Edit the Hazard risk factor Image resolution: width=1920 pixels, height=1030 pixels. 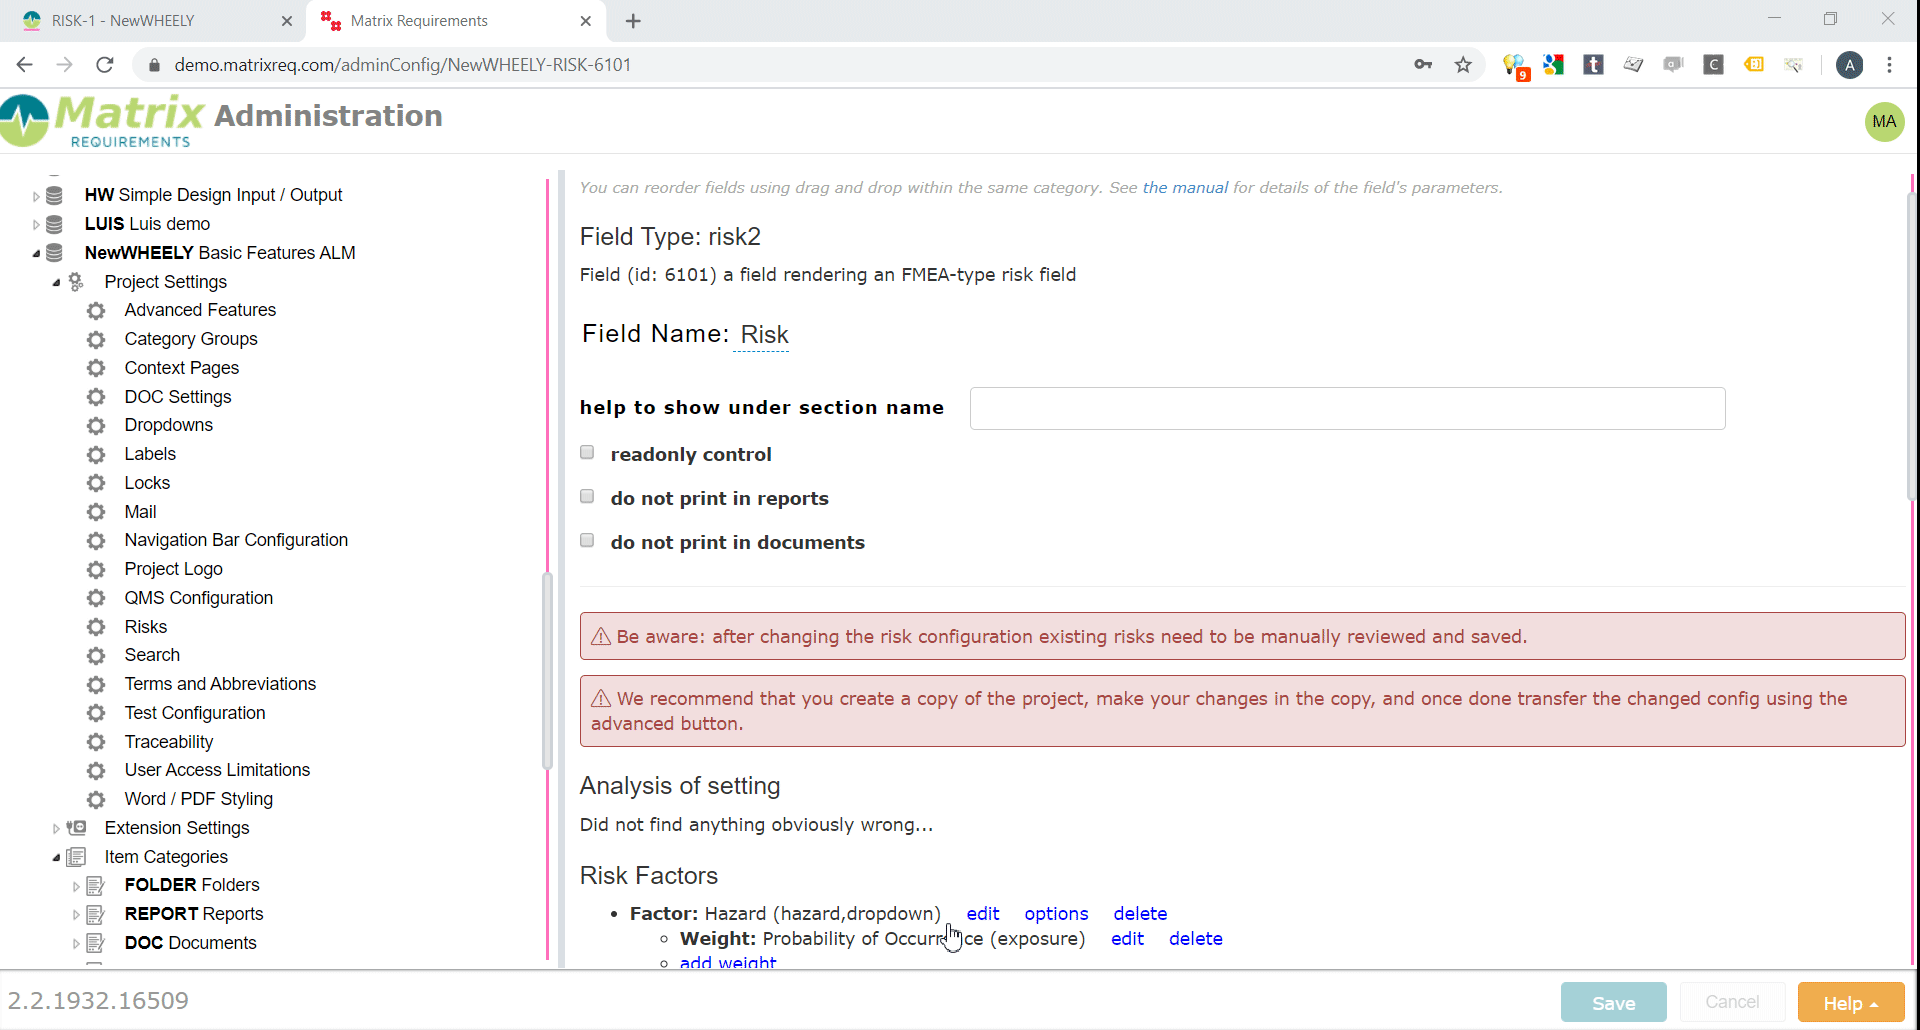[982, 914]
